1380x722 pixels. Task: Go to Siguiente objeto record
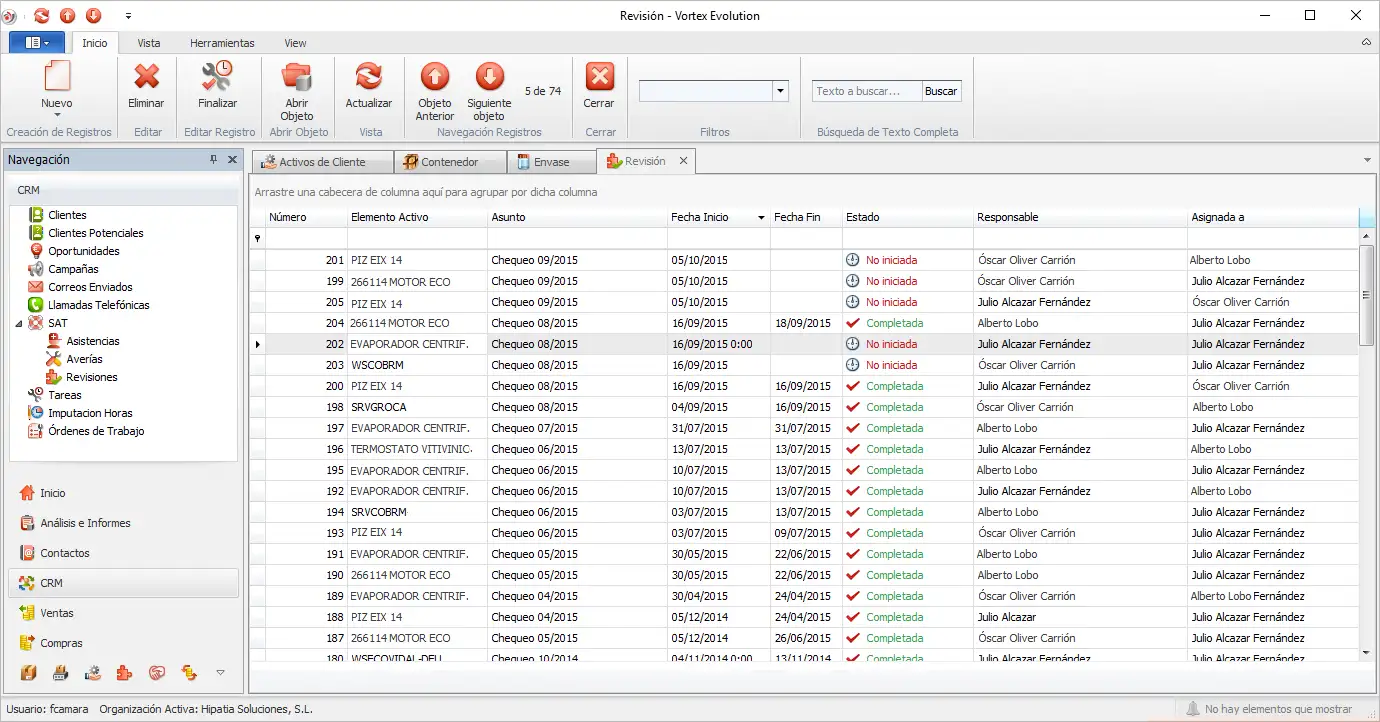click(489, 77)
